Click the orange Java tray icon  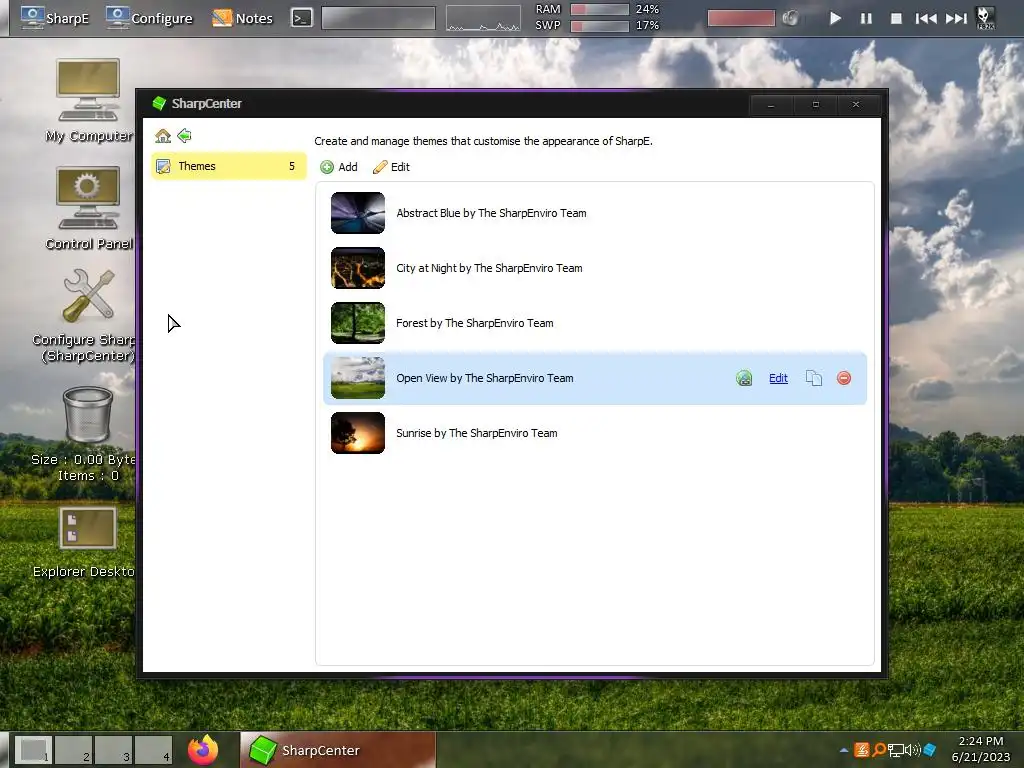point(861,750)
